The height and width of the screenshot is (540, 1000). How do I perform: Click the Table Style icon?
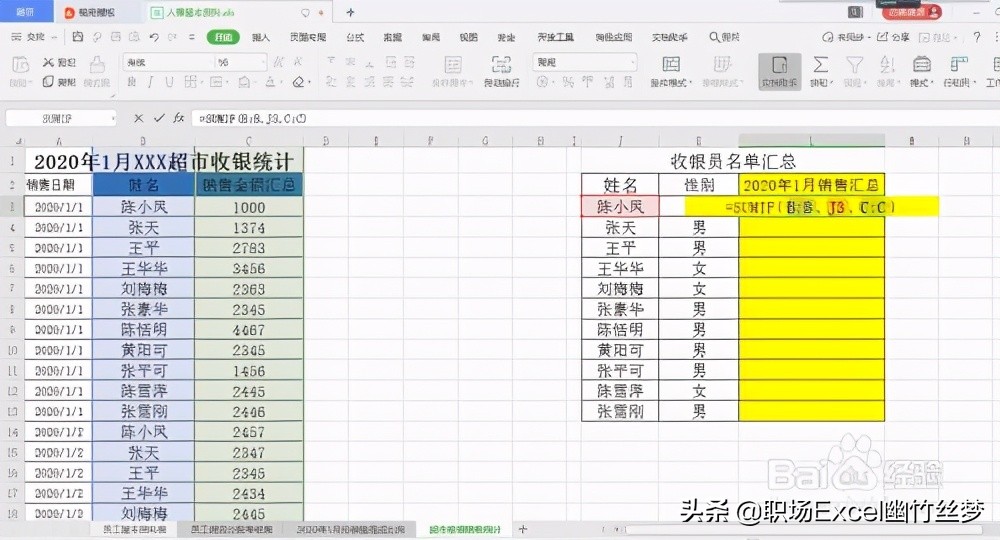[721, 65]
